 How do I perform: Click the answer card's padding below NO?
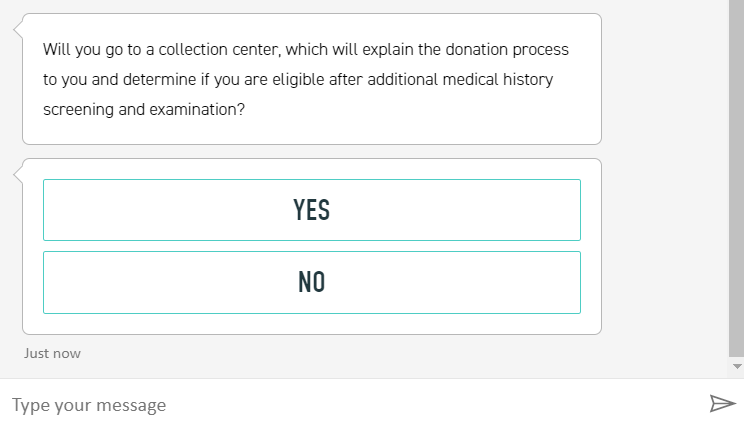click(x=311, y=323)
